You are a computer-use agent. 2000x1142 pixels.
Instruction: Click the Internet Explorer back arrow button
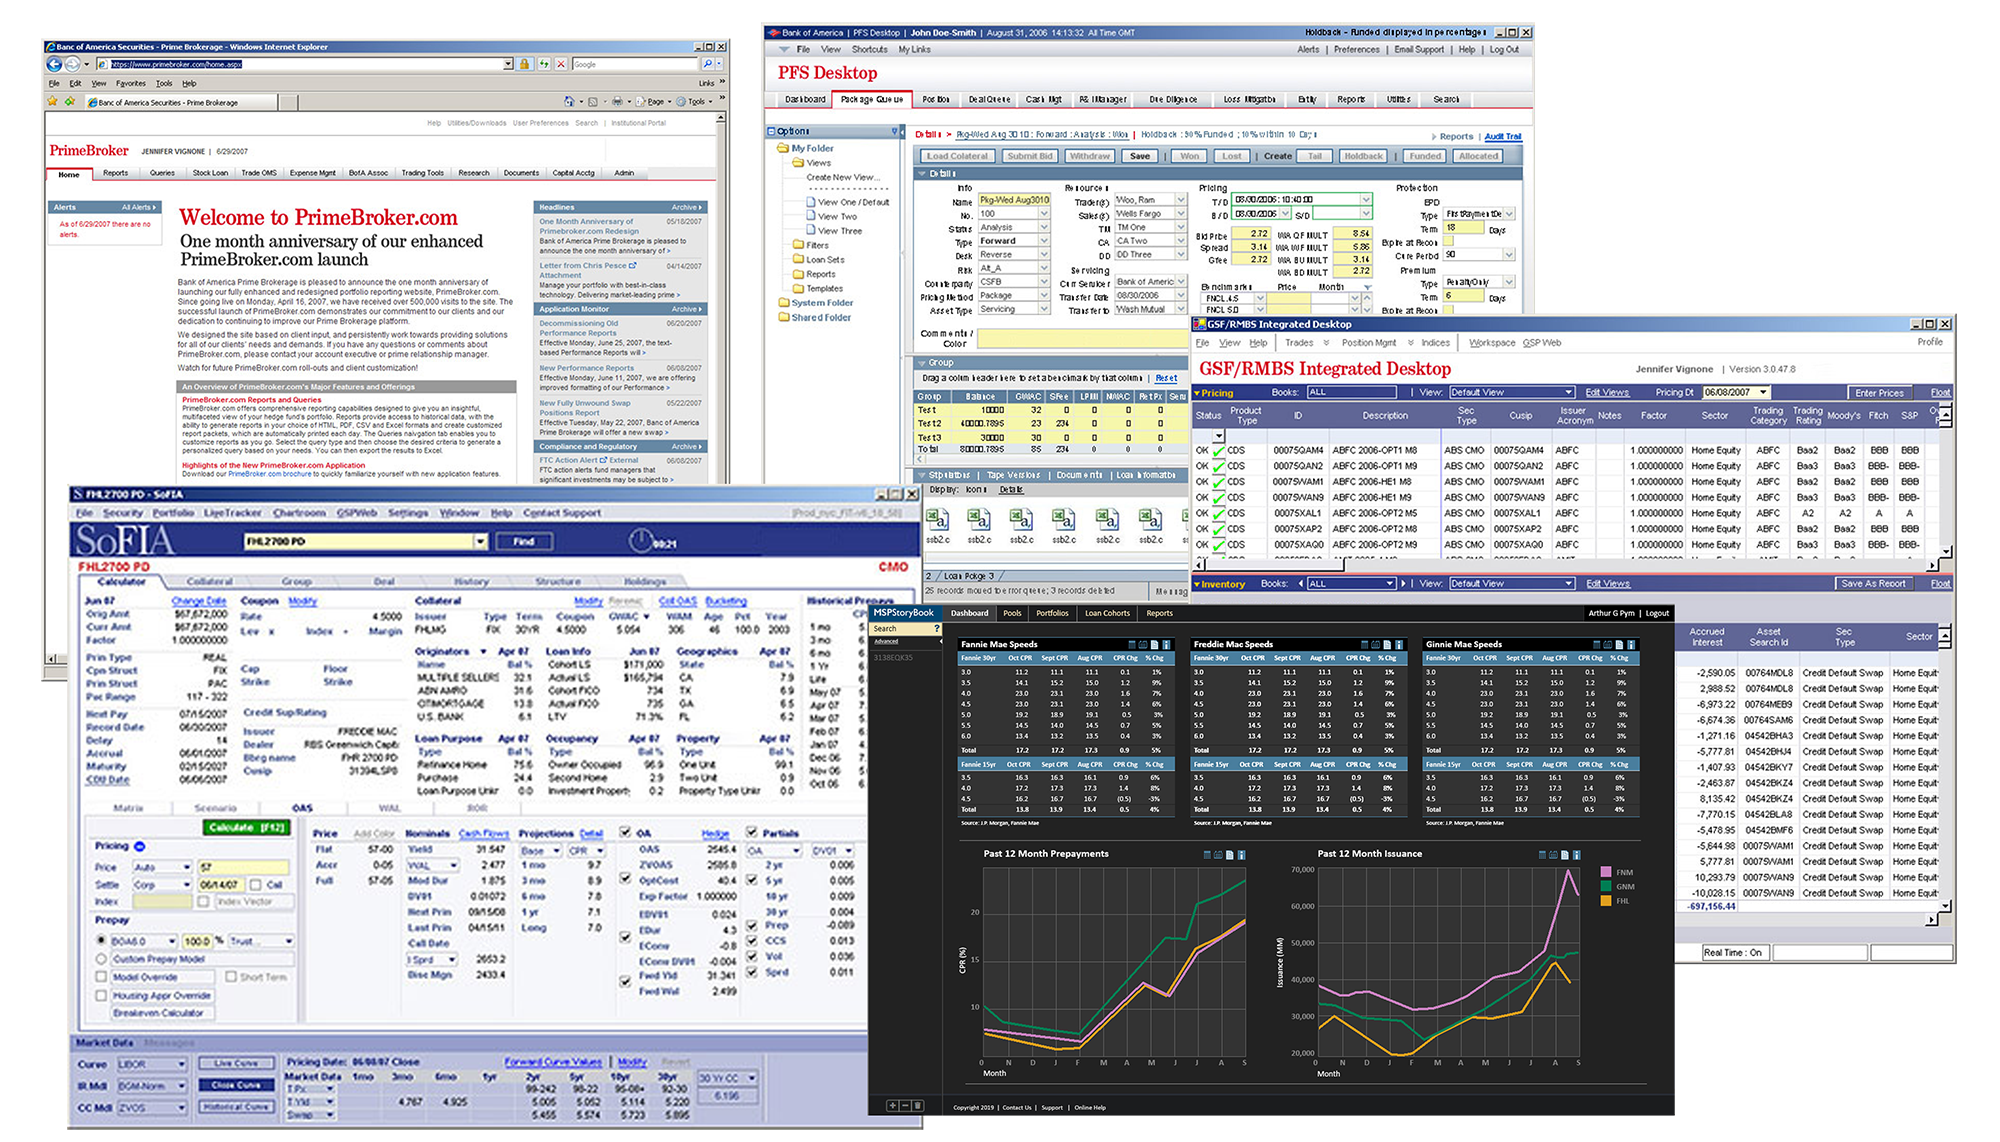(55, 64)
